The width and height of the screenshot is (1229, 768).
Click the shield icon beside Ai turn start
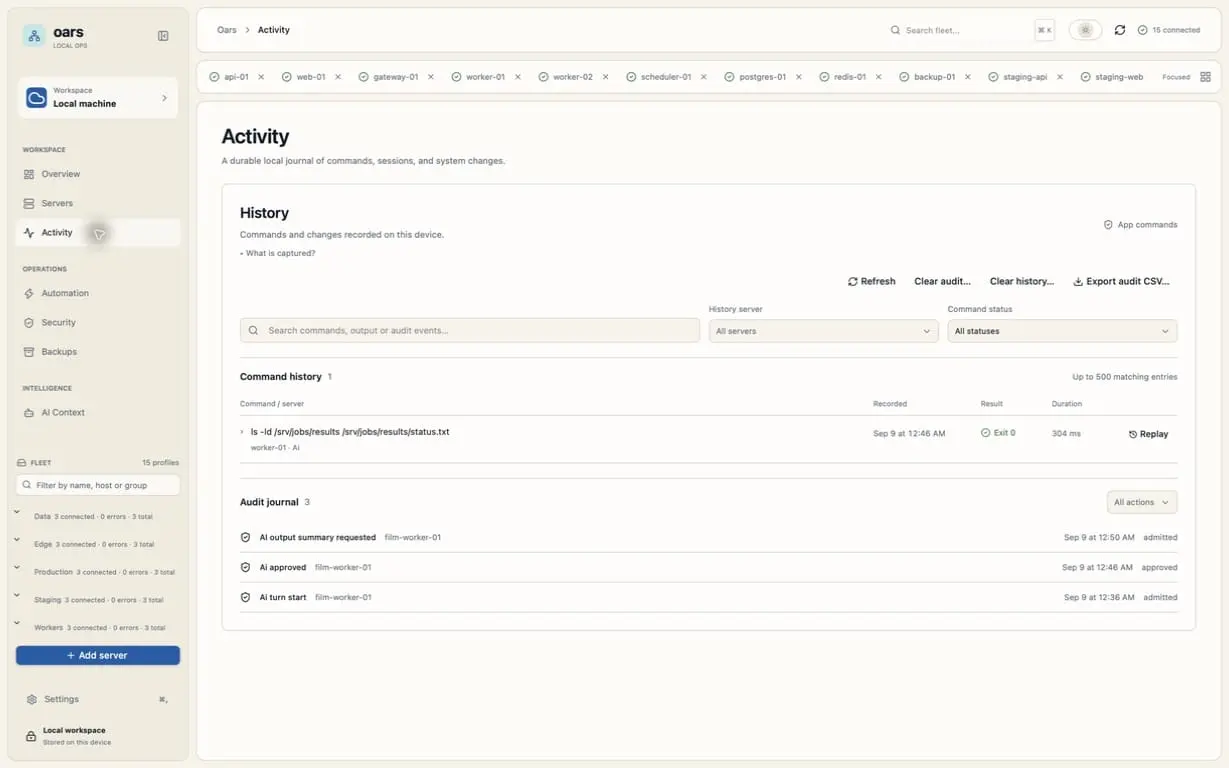pos(245,597)
